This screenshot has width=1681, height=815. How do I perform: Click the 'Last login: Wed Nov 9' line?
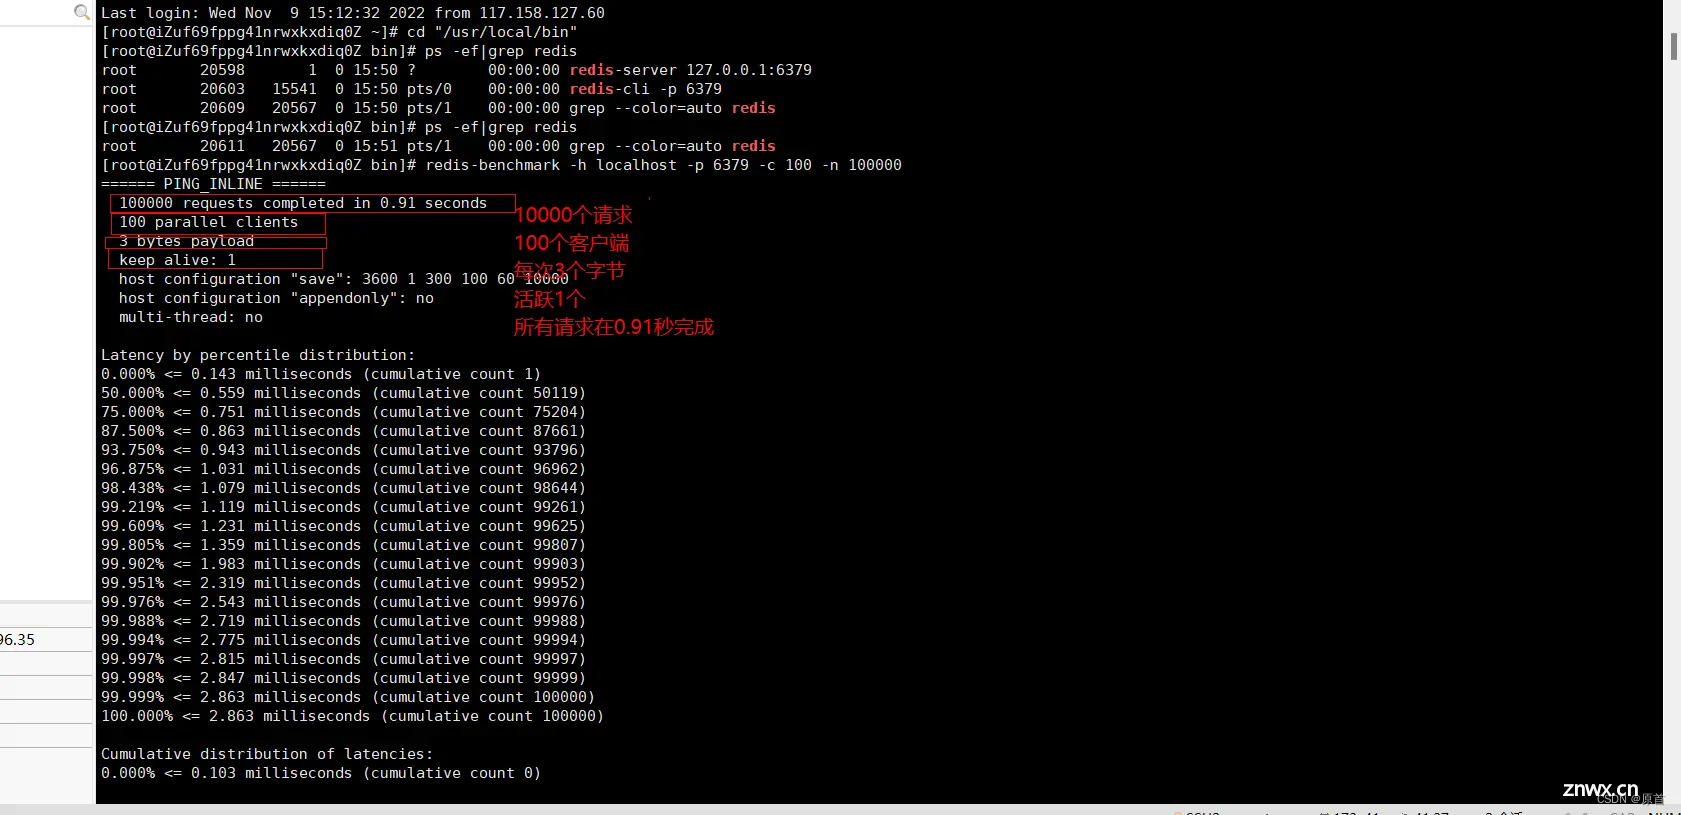coord(353,13)
